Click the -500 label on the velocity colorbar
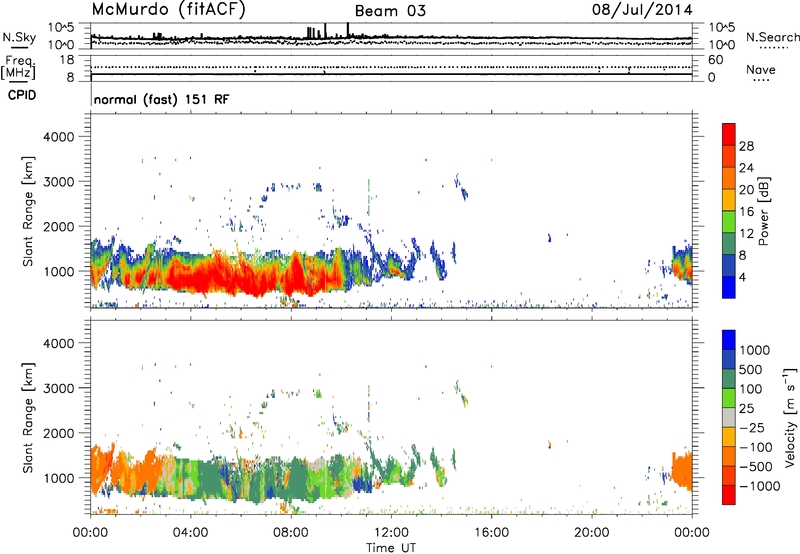Image resolution: width=800 pixels, height=554 pixels. click(x=756, y=466)
